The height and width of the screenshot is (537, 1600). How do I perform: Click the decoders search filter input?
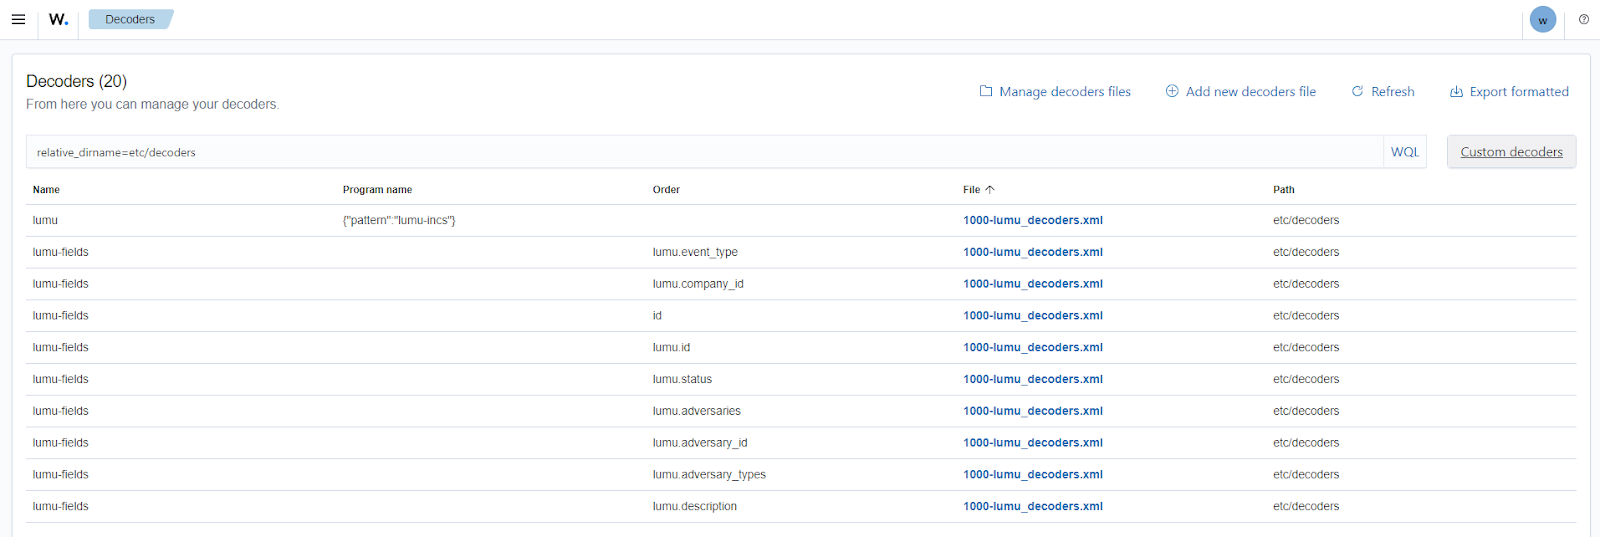tap(700, 152)
